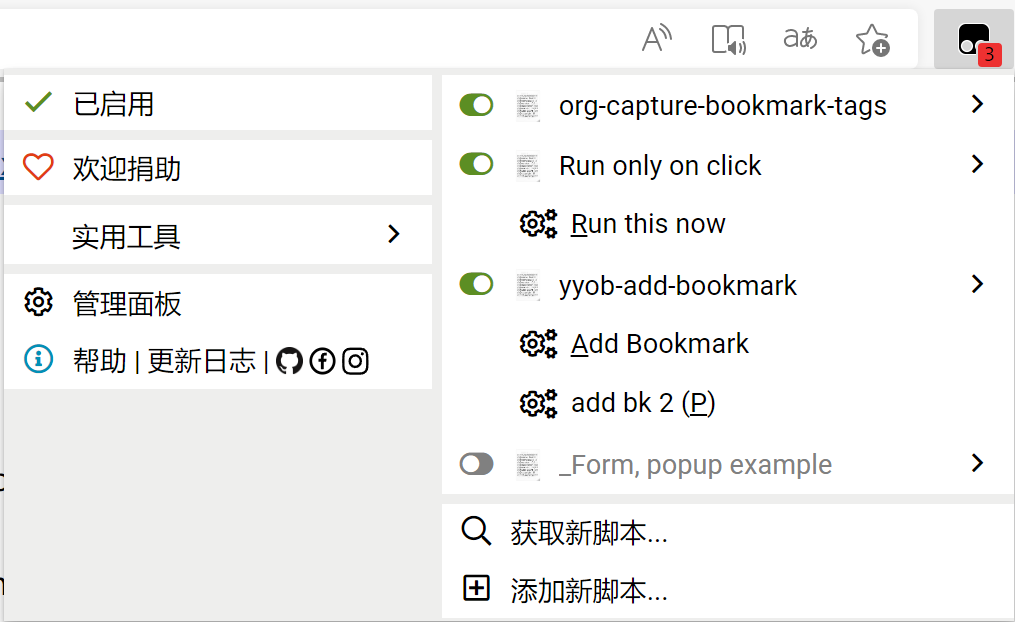The width and height of the screenshot is (1015, 622).
Task: Enable the _Form, popup example script
Action: click(x=476, y=464)
